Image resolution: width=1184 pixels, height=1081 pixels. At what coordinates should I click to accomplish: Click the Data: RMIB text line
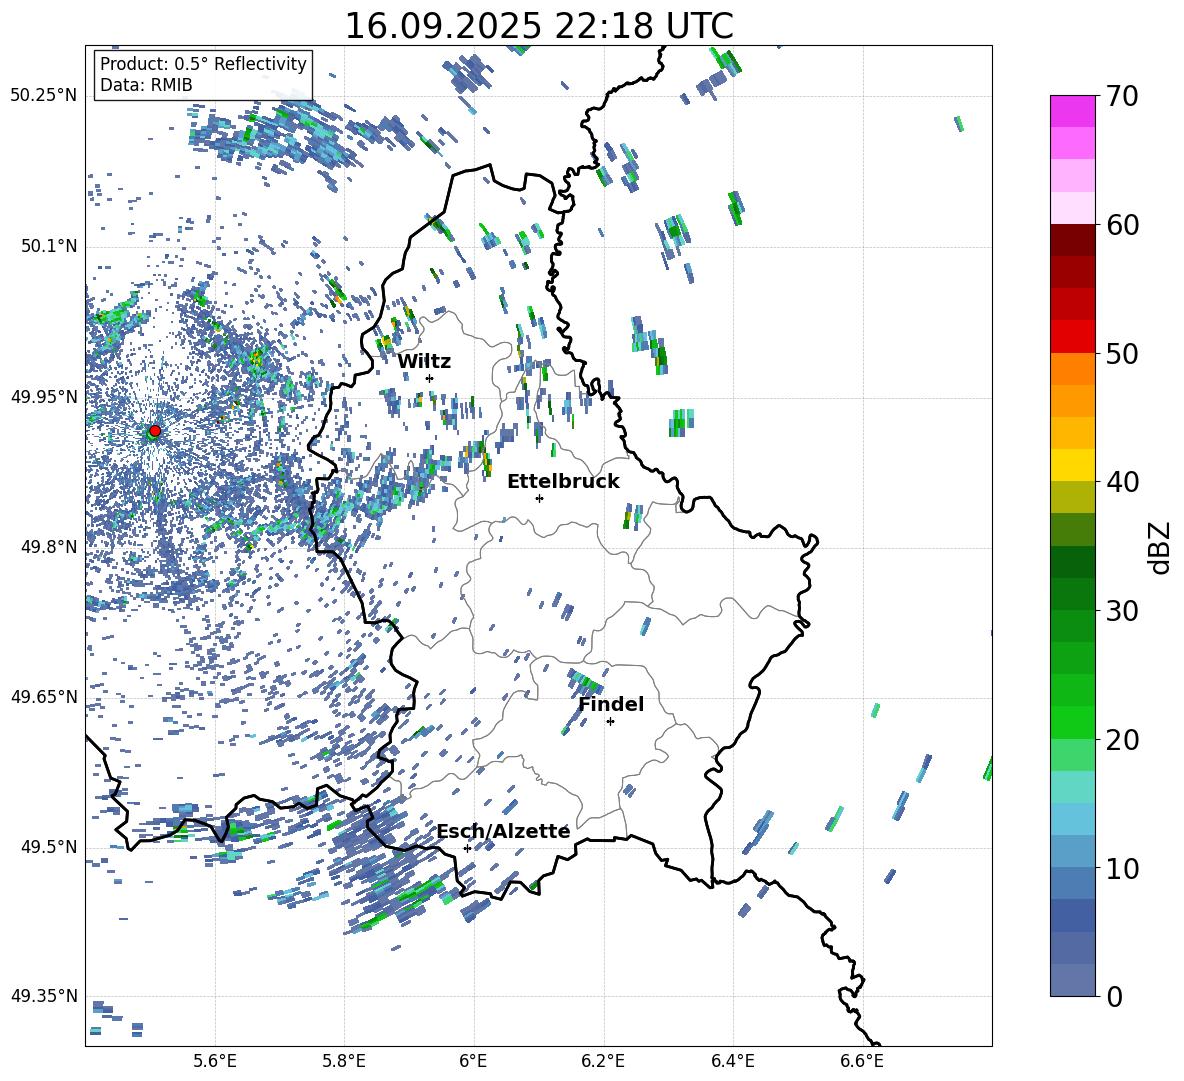click(x=146, y=85)
